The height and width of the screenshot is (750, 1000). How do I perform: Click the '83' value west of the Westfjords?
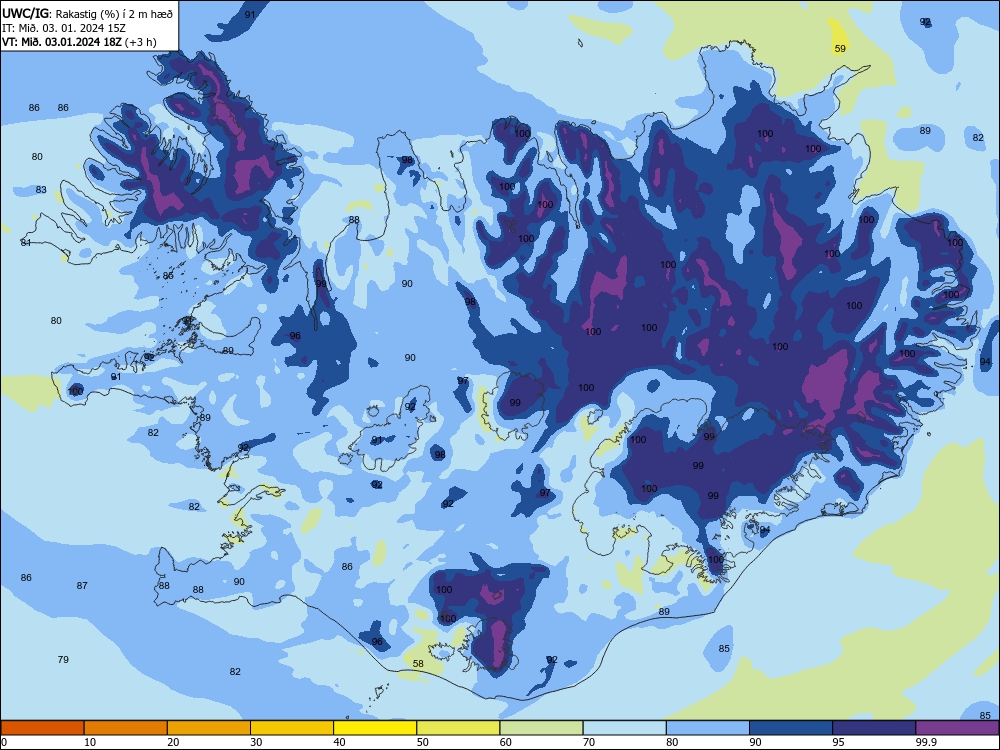click(x=41, y=189)
